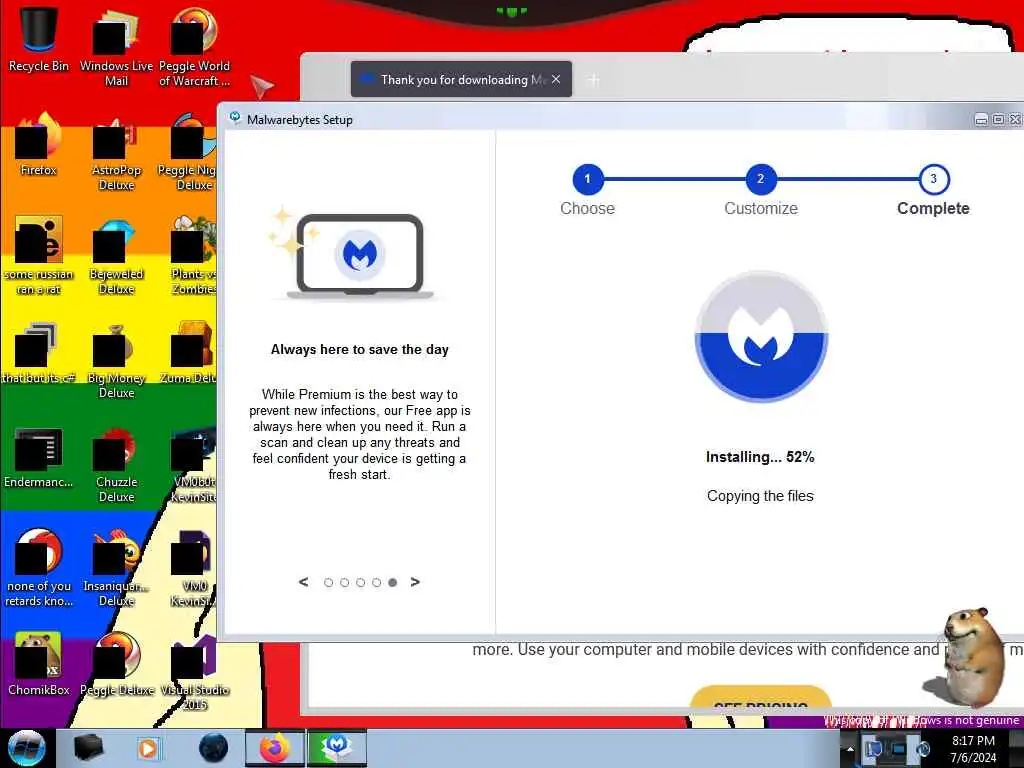Open the Recycle Bin desktop icon
The height and width of the screenshot is (768, 1024).
39,39
